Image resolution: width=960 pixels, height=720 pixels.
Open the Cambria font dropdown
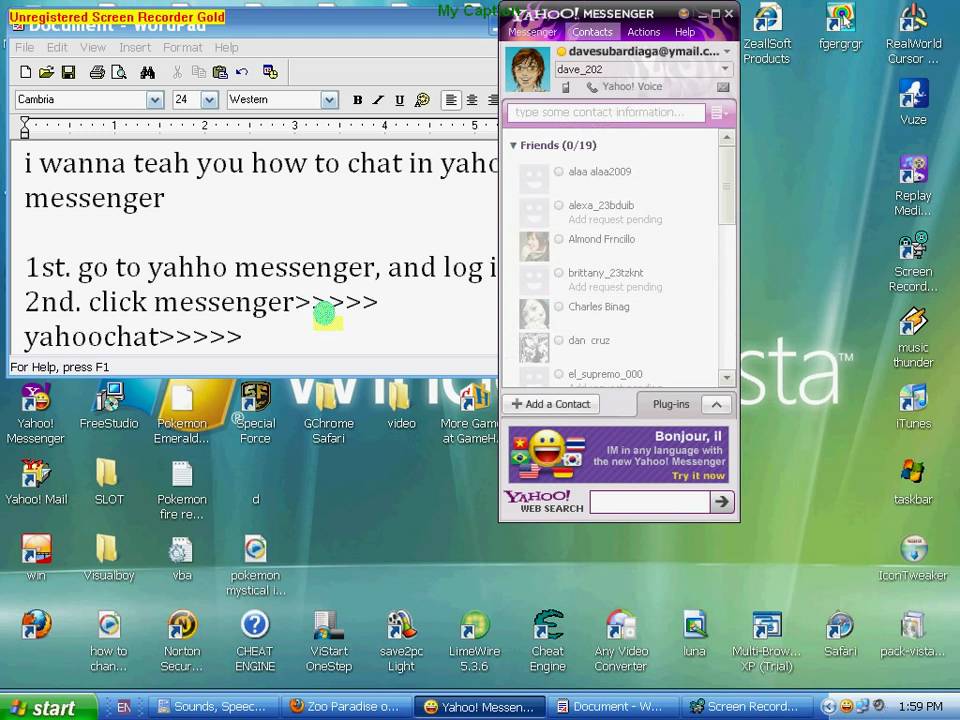155,100
